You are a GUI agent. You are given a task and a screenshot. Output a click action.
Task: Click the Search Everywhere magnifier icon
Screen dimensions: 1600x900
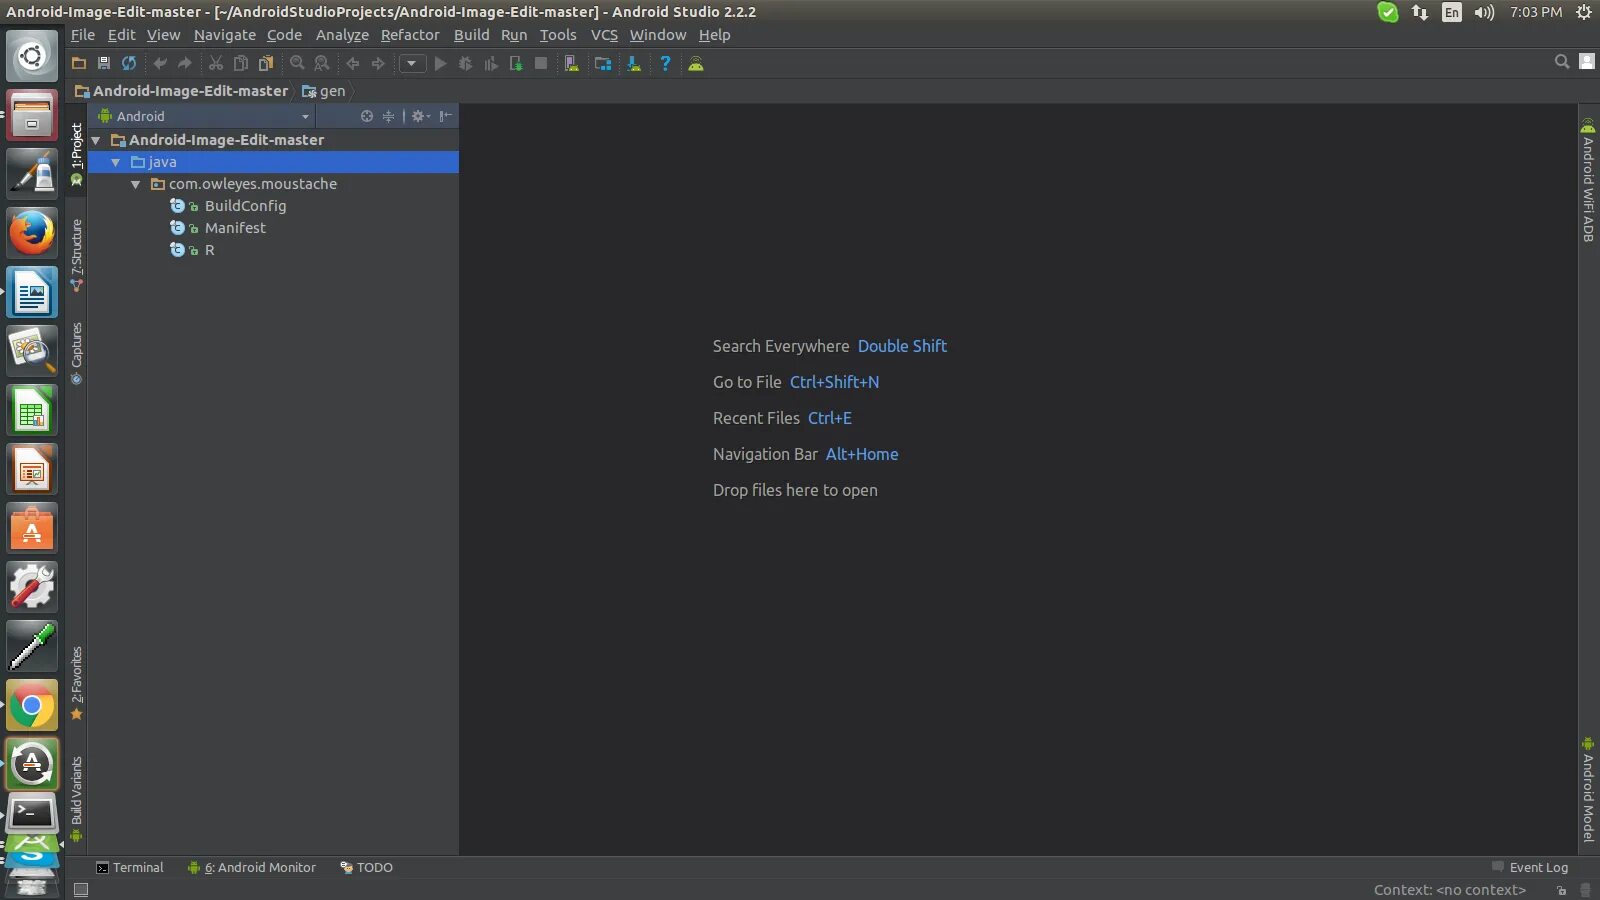click(x=1562, y=61)
